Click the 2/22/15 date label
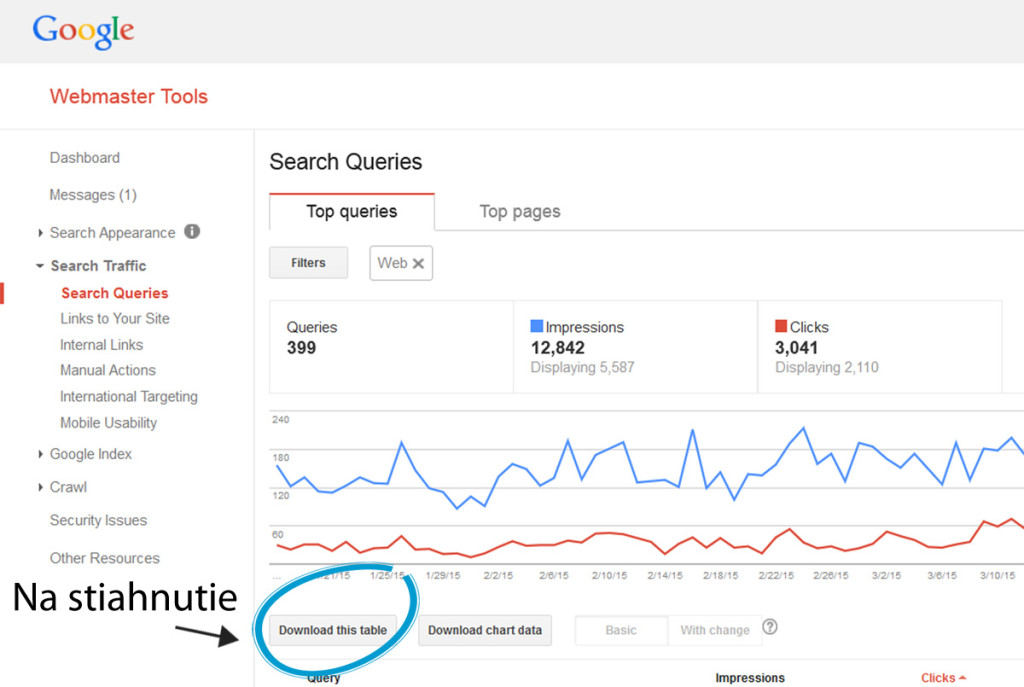 (776, 575)
